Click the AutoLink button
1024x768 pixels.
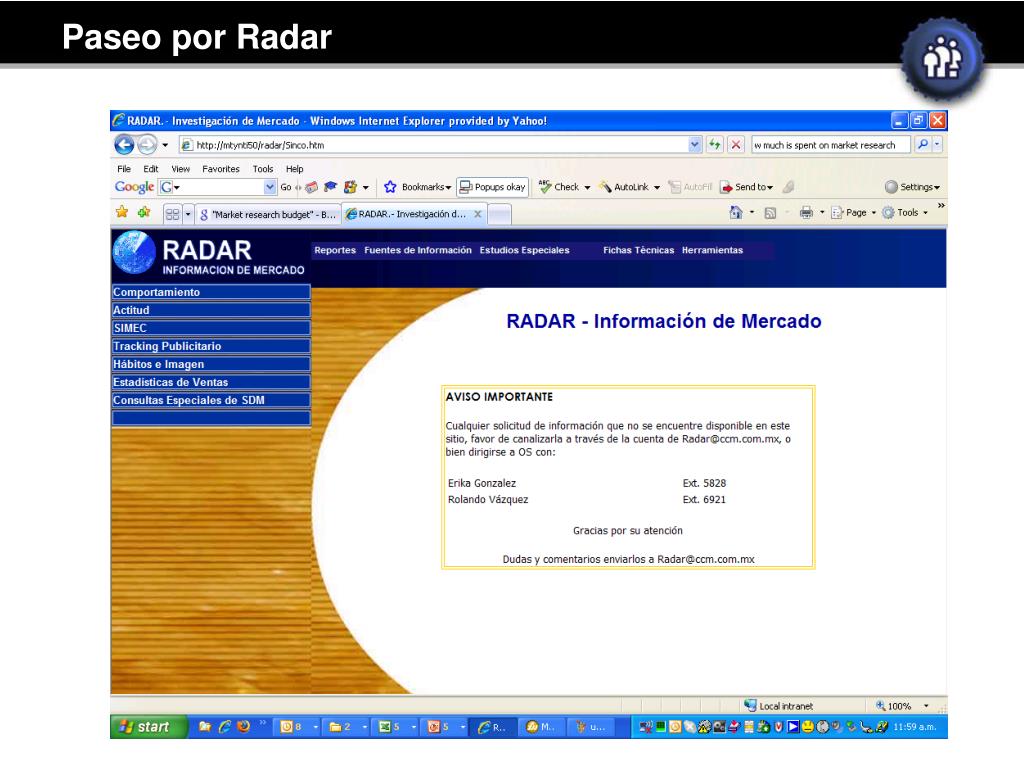(x=624, y=187)
